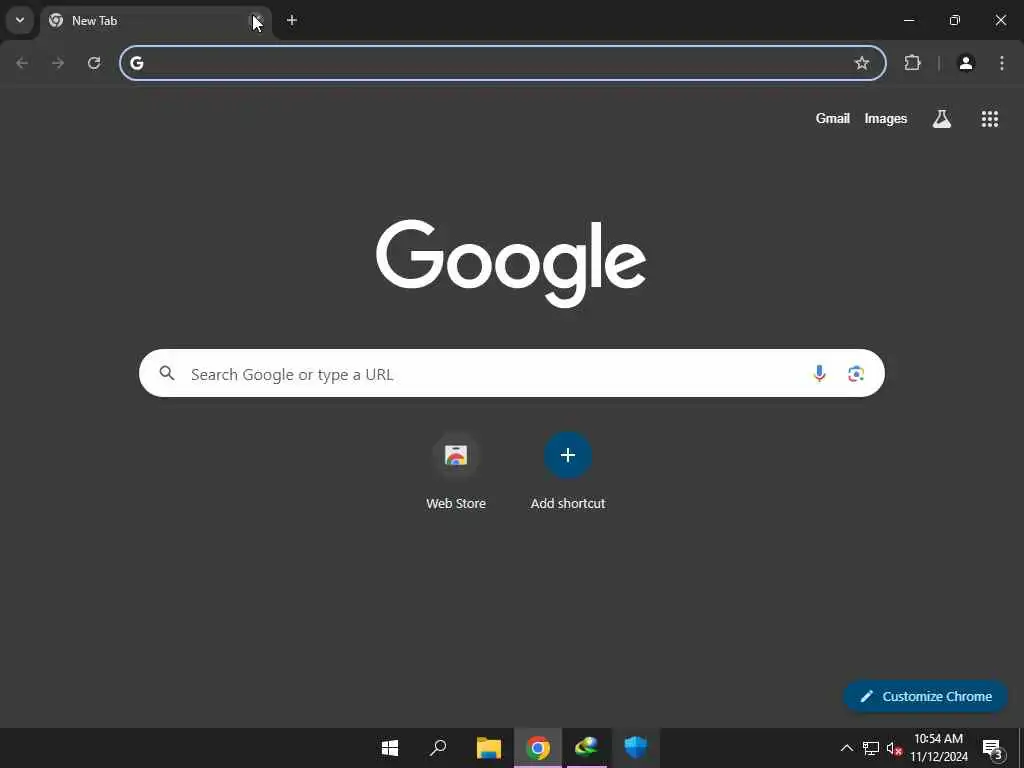Viewport: 1024px width, 768px height.
Task: Click the browser forward arrow
Action: pyautogui.click(x=58, y=63)
